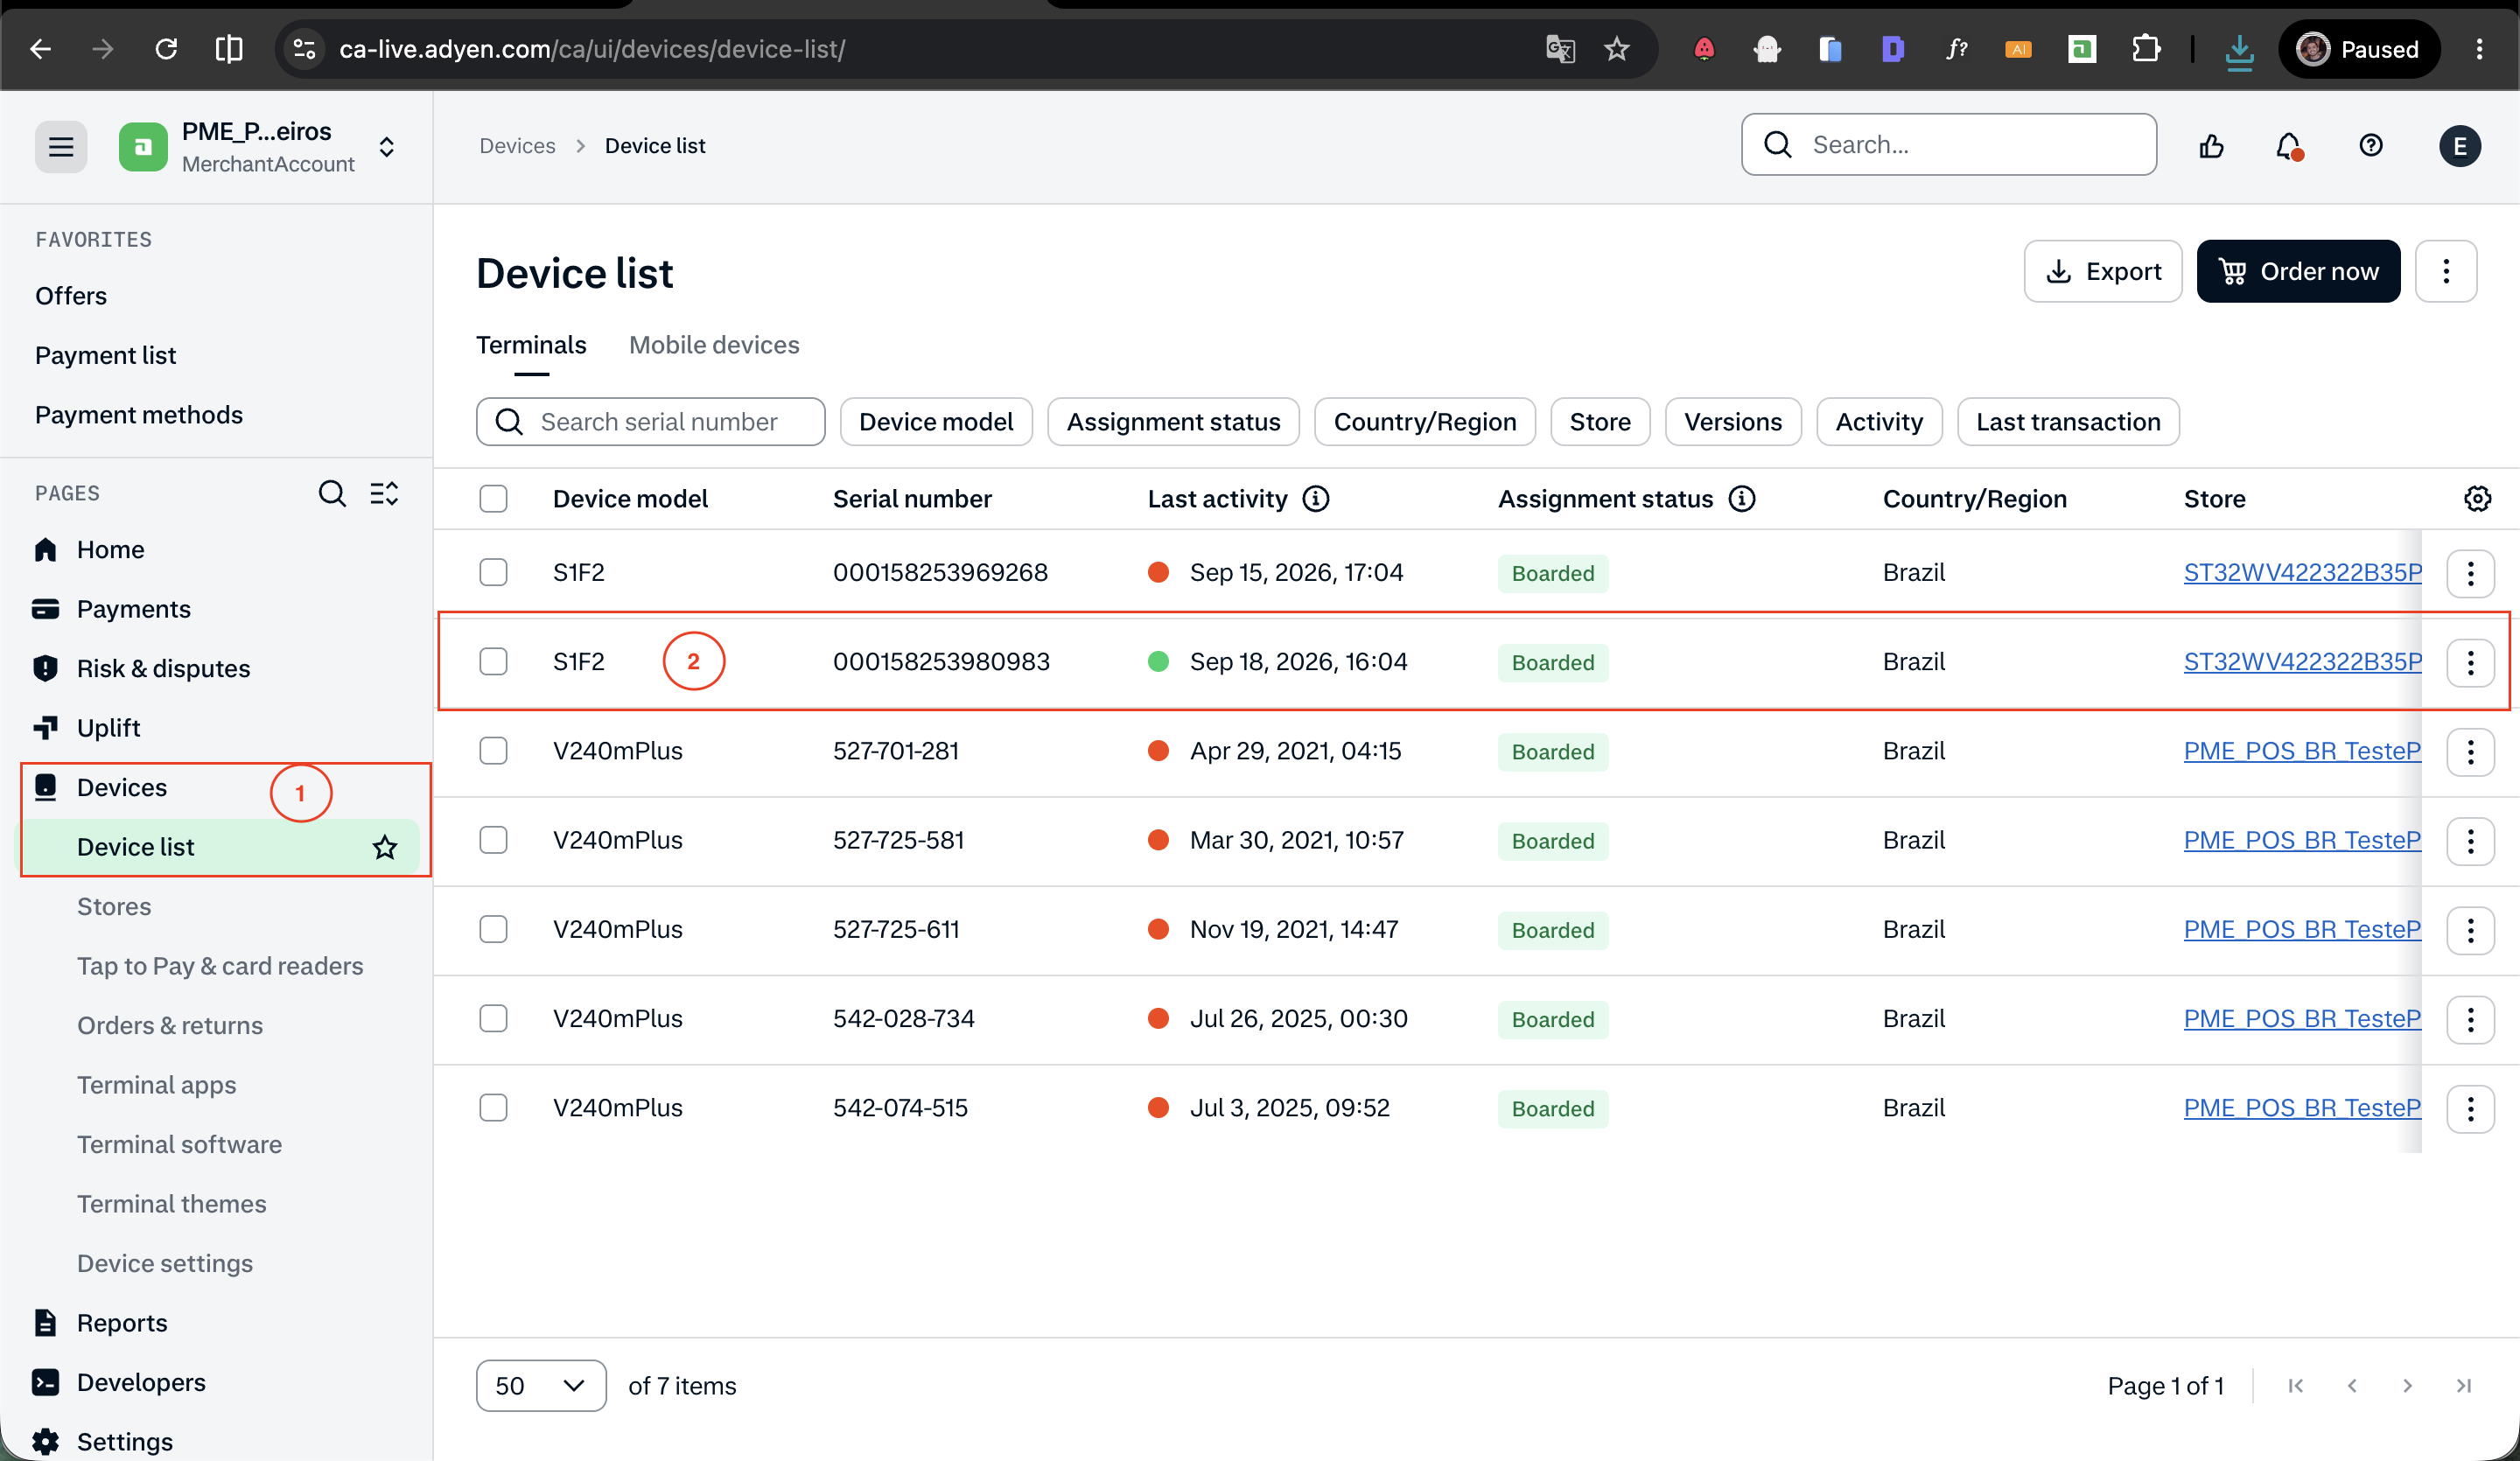
Task: Favorite Device list with star icon
Action: click(x=385, y=847)
